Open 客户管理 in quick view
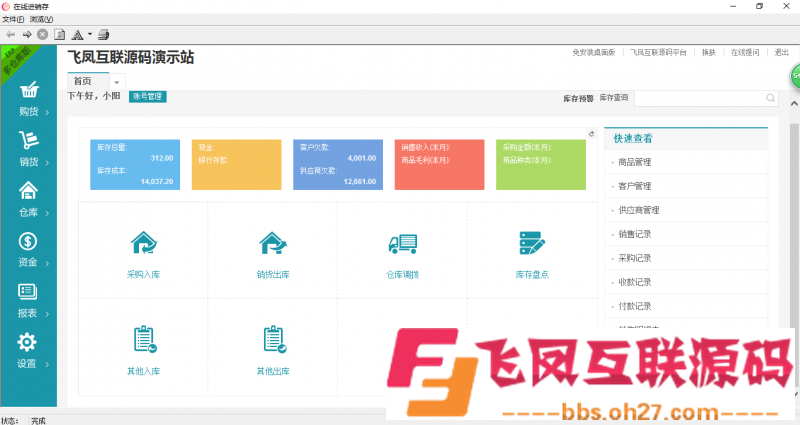This screenshot has width=800, height=425. tap(635, 186)
